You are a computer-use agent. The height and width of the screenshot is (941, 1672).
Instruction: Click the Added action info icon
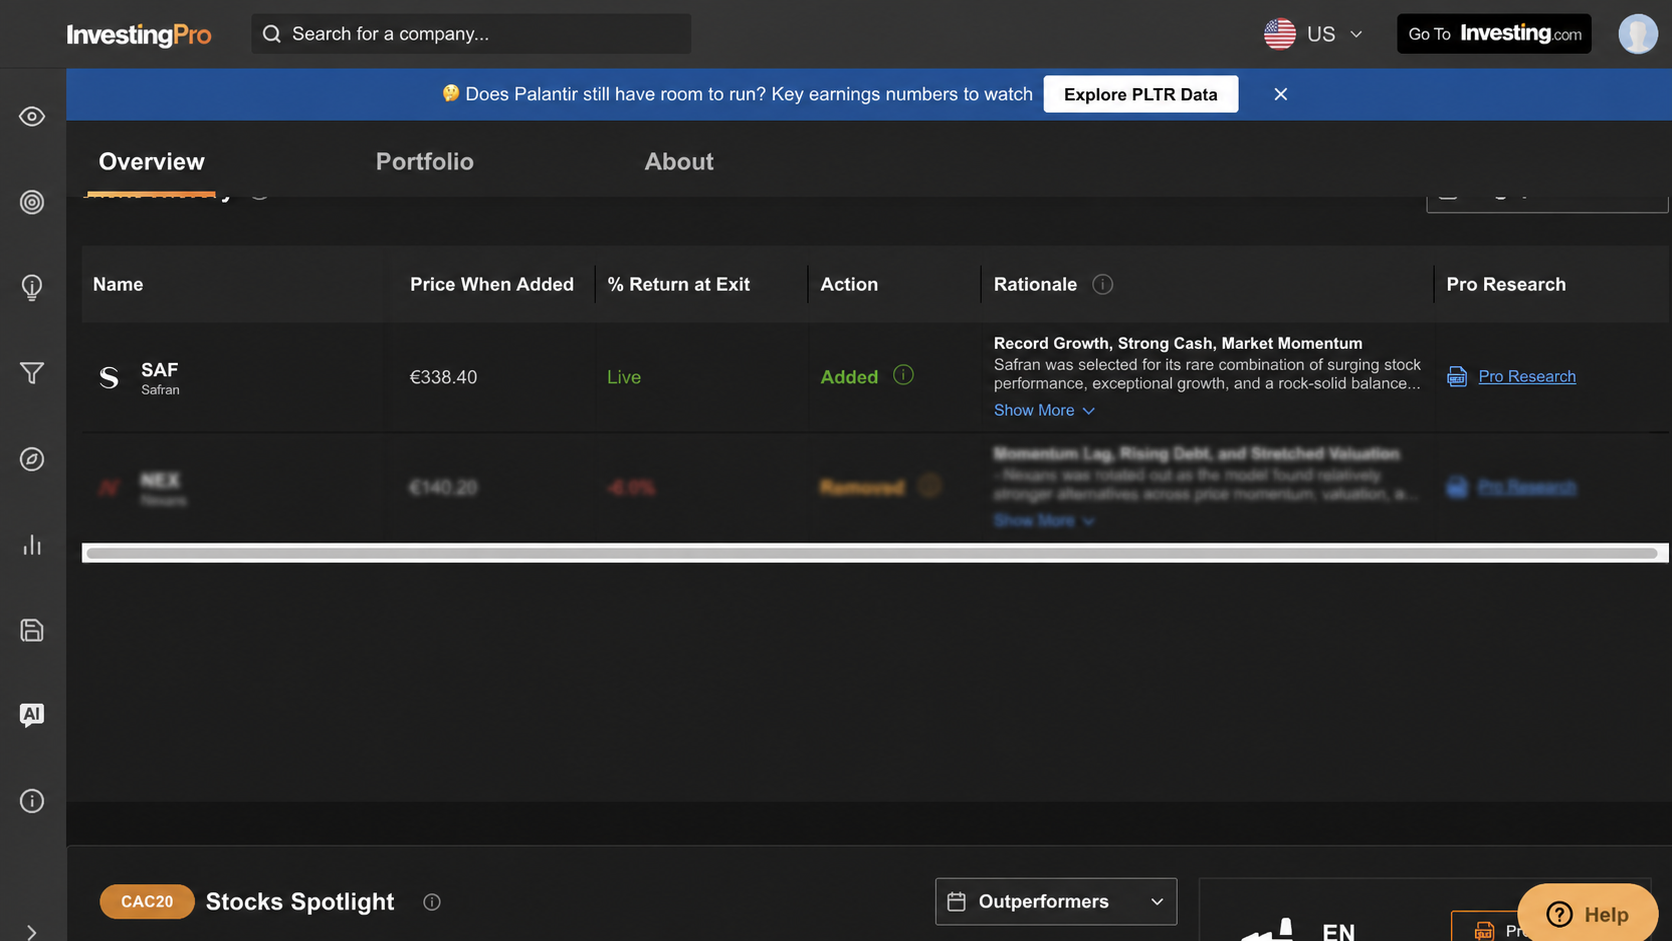pyautogui.click(x=903, y=375)
